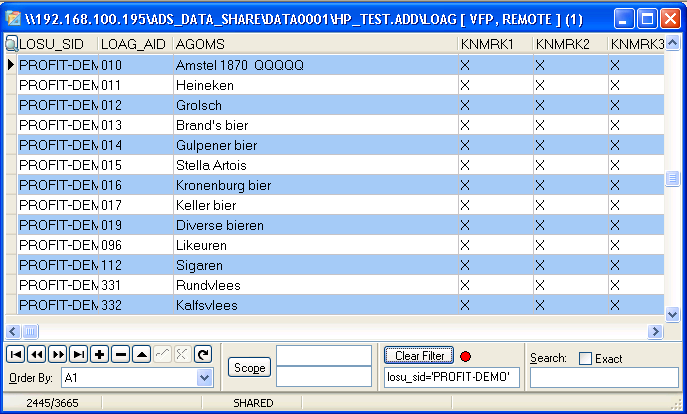The width and height of the screenshot is (687, 414).
Task: Close the LOAG table window
Action: pos(670,19)
